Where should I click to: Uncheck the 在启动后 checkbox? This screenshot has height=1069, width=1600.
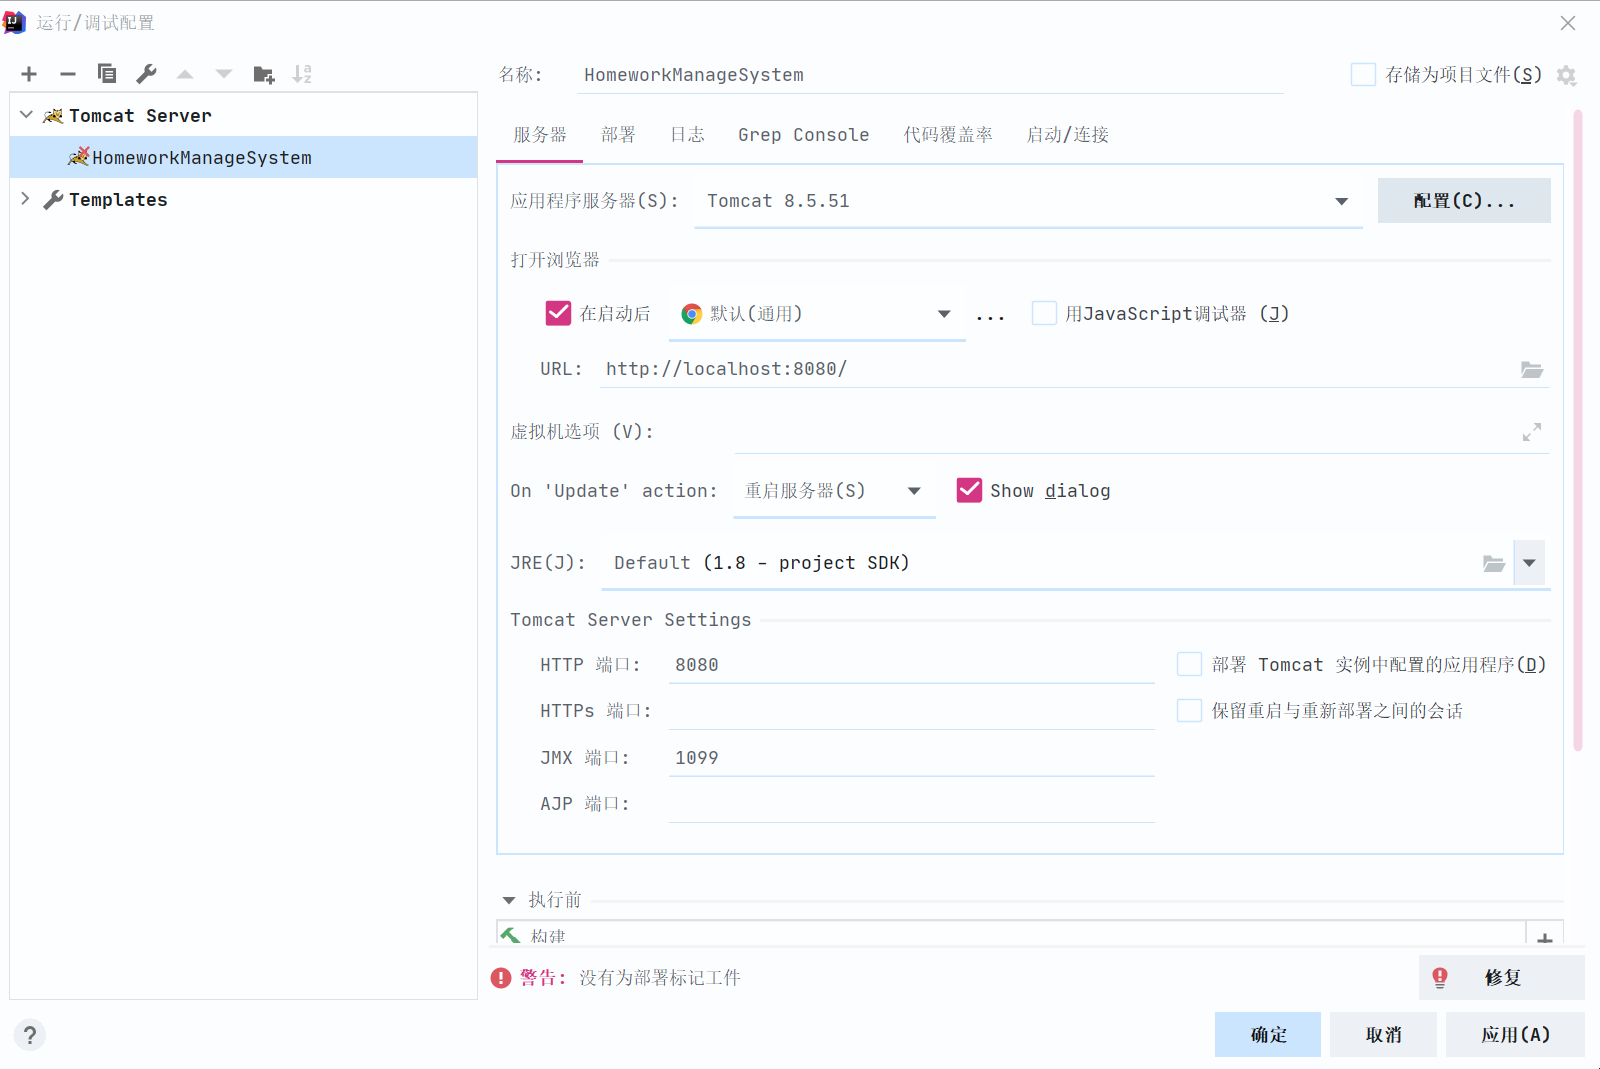point(558,313)
